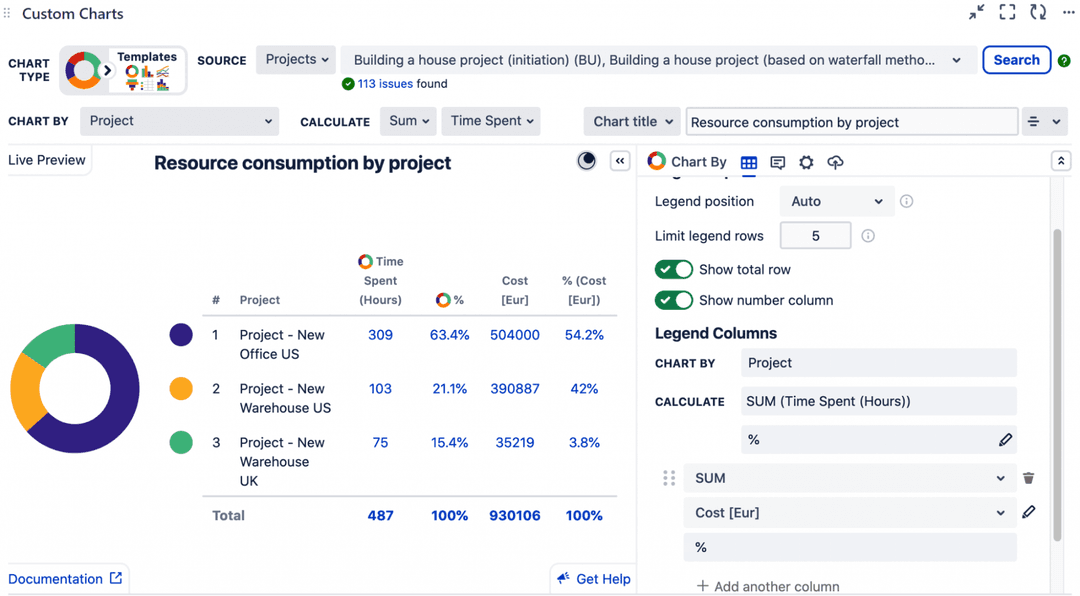Open the Projects source dropdown

(x=295, y=60)
